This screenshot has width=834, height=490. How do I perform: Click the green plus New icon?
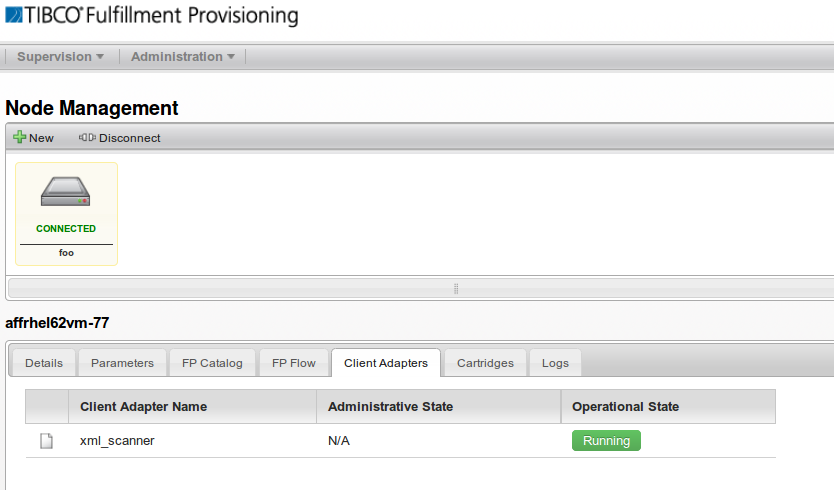click(20, 137)
